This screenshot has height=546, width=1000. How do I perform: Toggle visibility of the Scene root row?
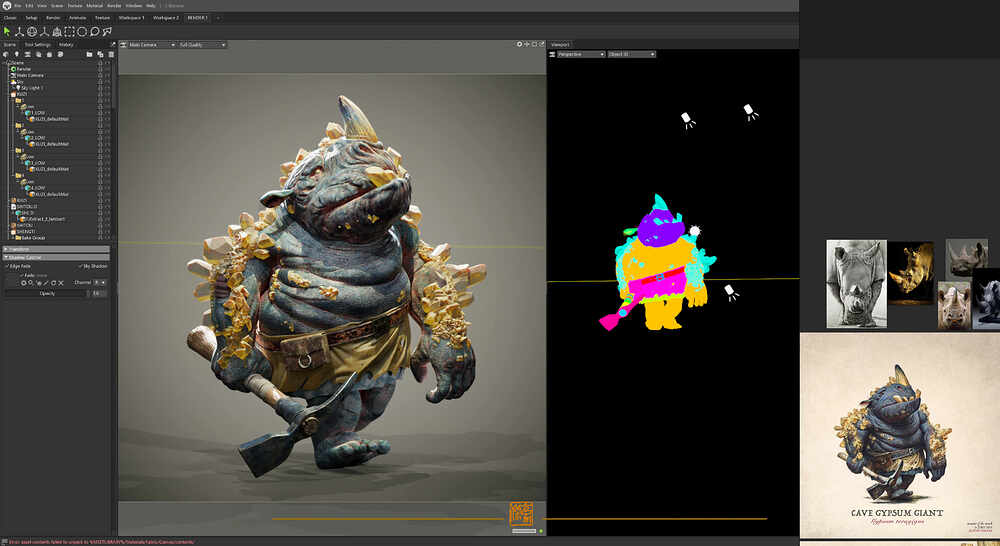(x=100, y=63)
